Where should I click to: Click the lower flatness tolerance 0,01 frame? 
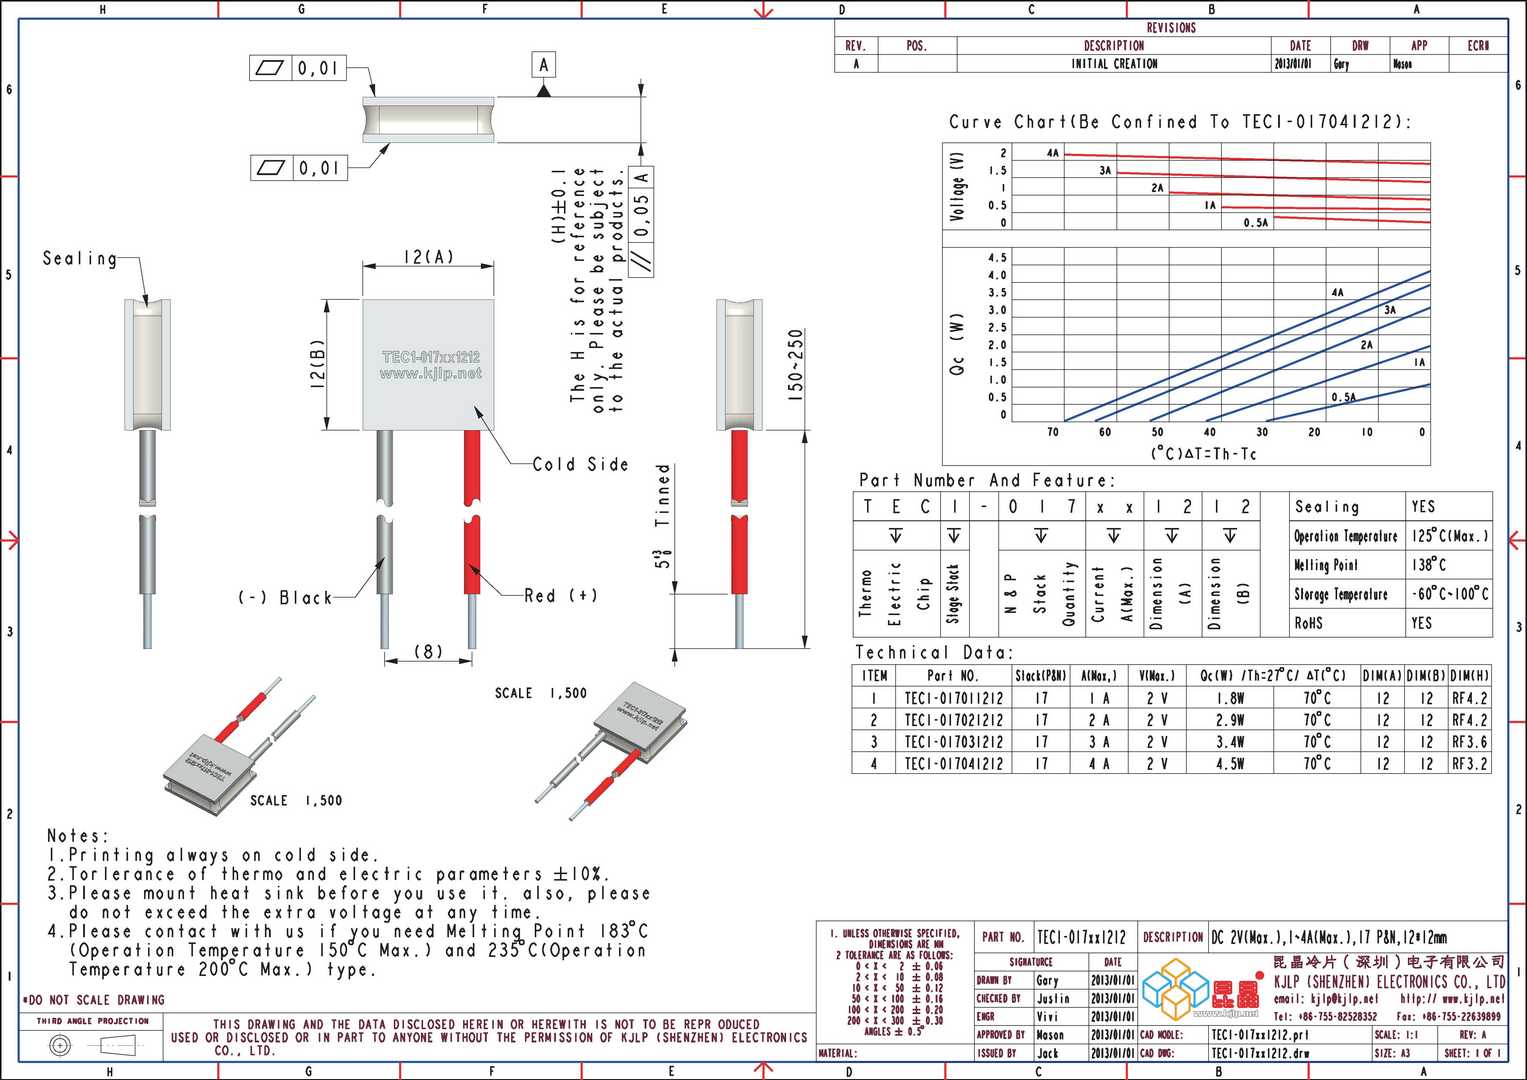(x=297, y=168)
